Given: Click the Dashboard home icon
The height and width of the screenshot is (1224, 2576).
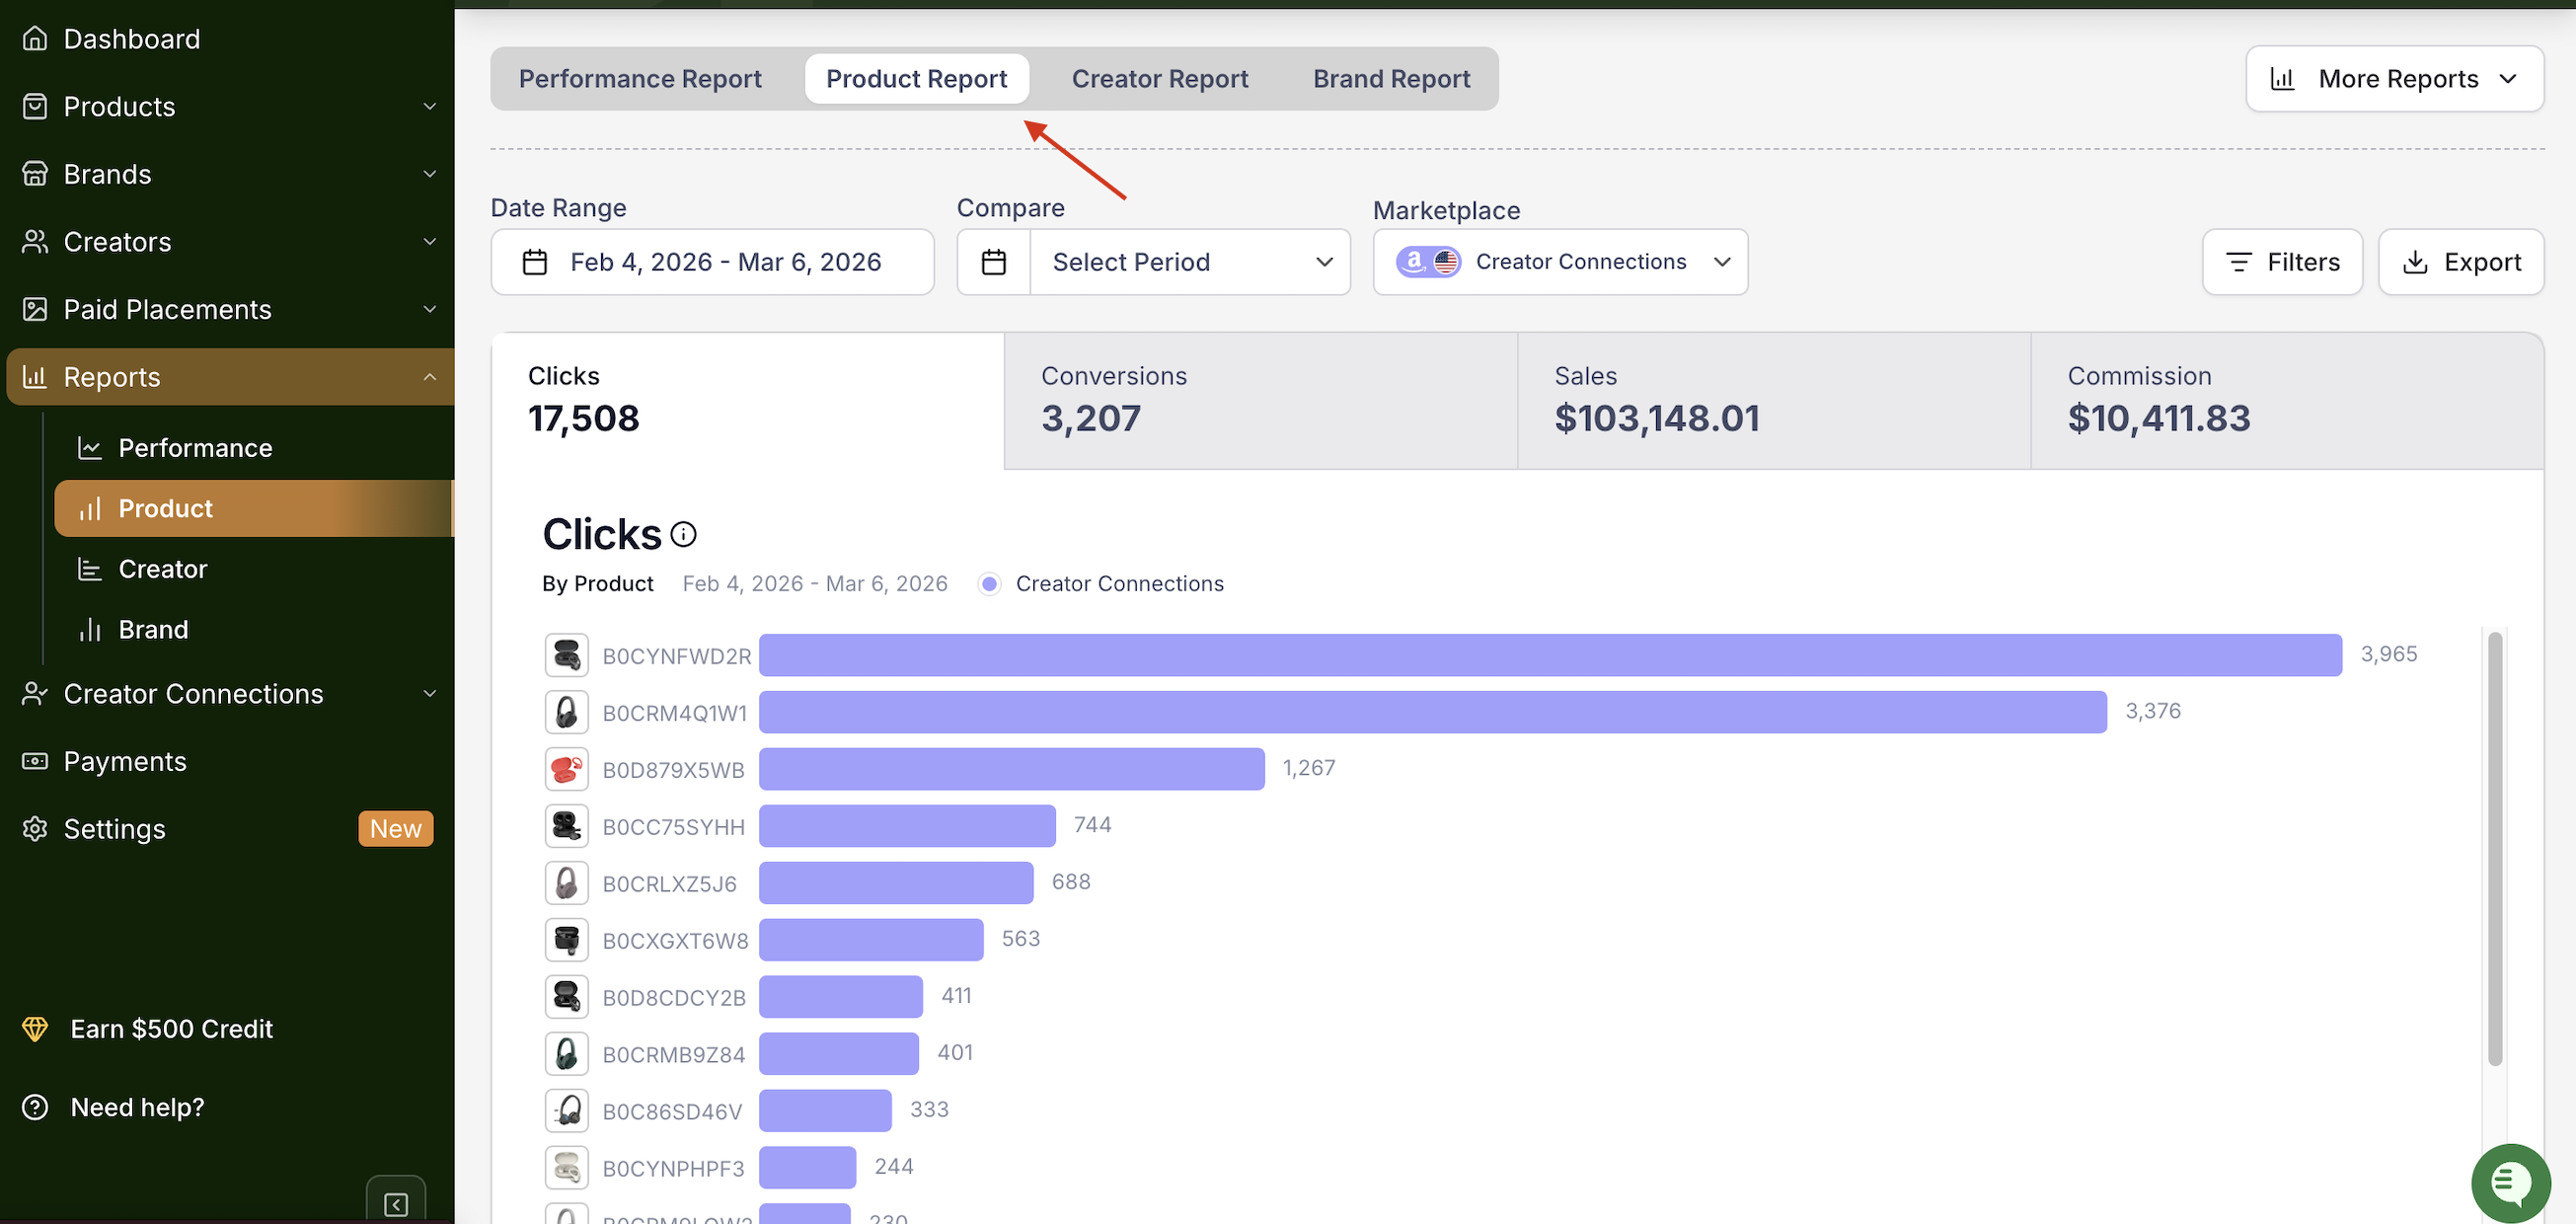Looking at the screenshot, I should click(35, 39).
